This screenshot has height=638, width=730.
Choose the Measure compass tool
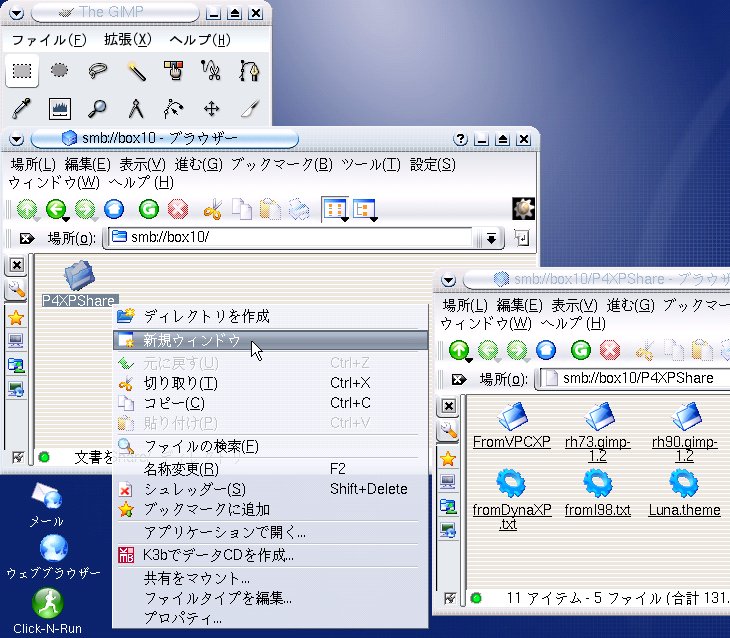pyautogui.click(x=136, y=109)
